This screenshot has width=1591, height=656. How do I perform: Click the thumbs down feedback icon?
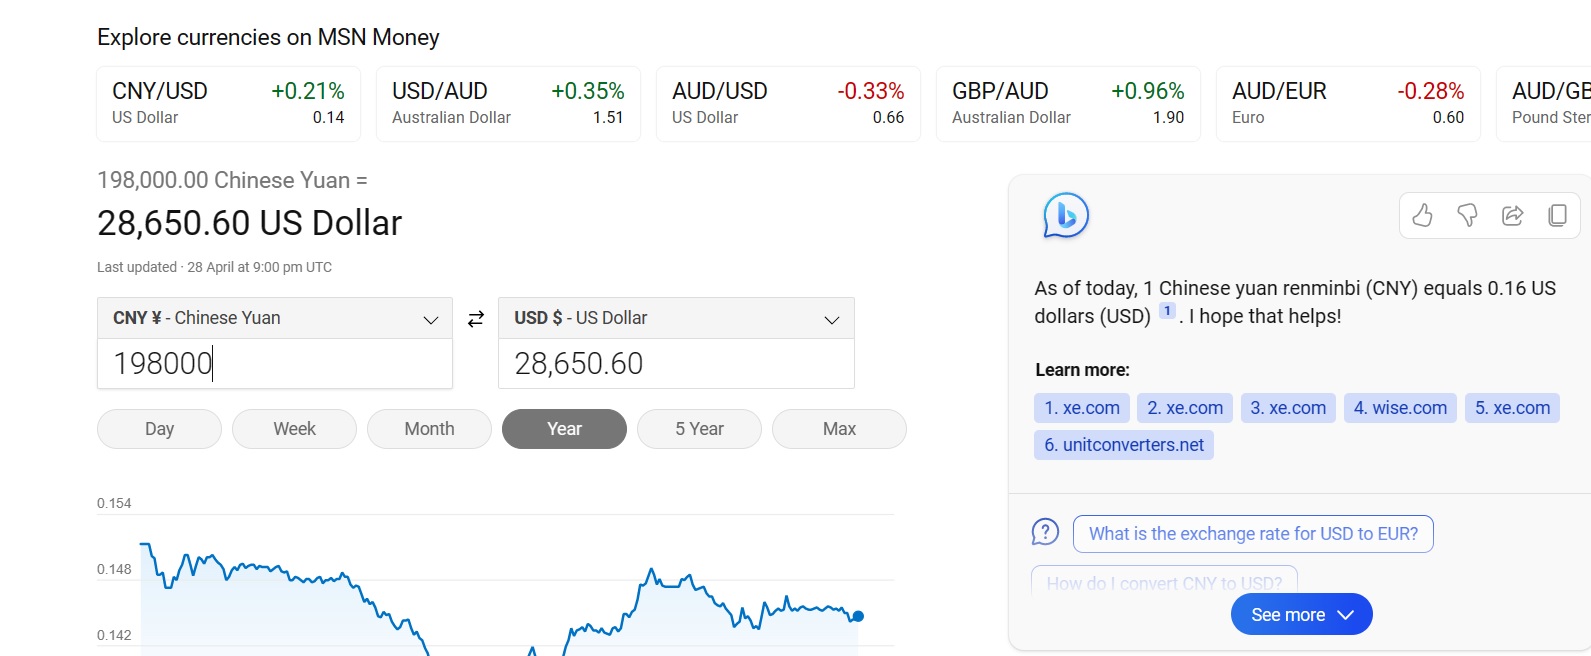point(1467,215)
